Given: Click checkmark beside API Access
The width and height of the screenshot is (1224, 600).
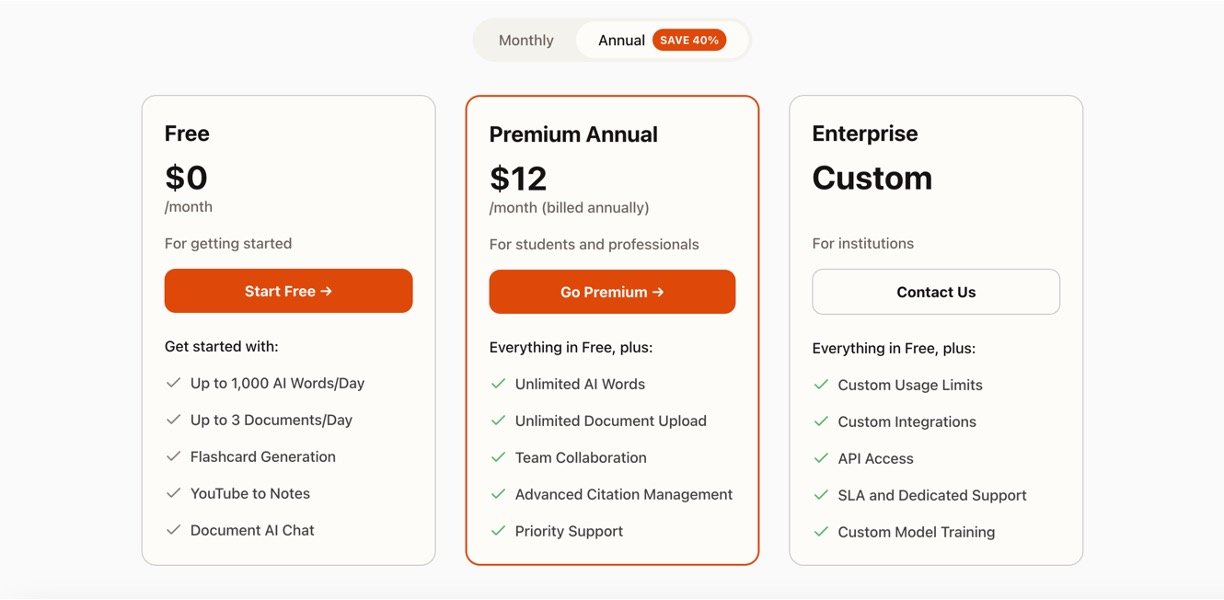Looking at the screenshot, I should (821, 459).
